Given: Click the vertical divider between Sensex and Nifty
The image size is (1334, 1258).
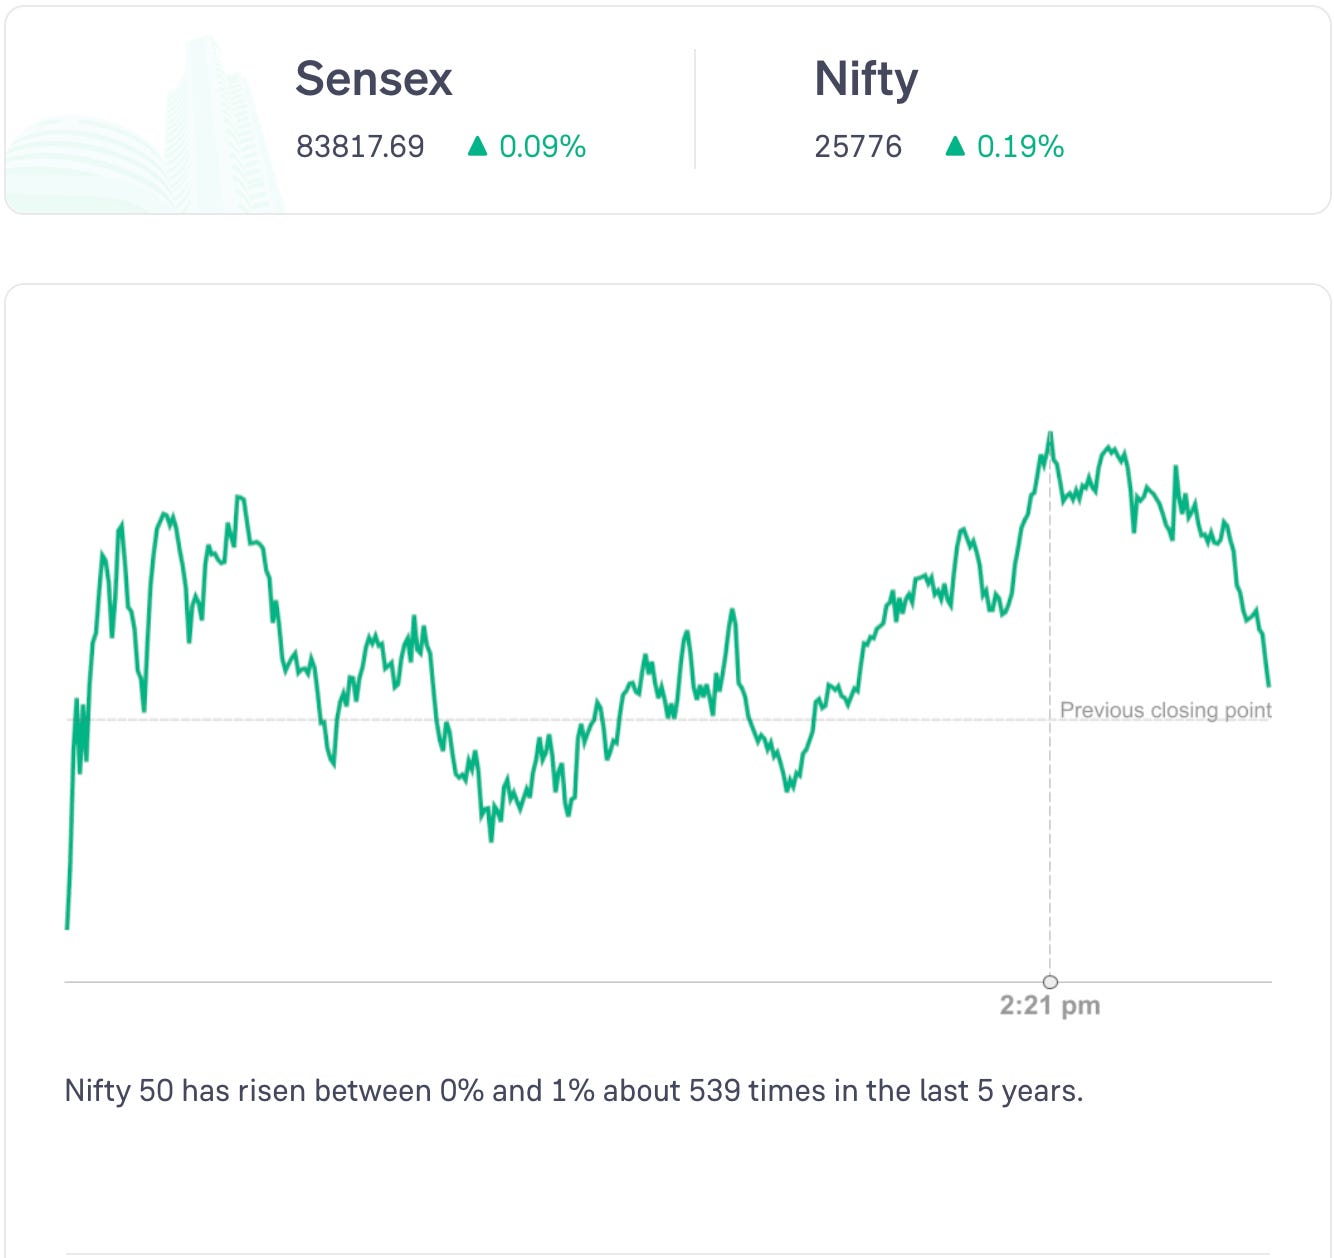Looking at the screenshot, I should (695, 110).
